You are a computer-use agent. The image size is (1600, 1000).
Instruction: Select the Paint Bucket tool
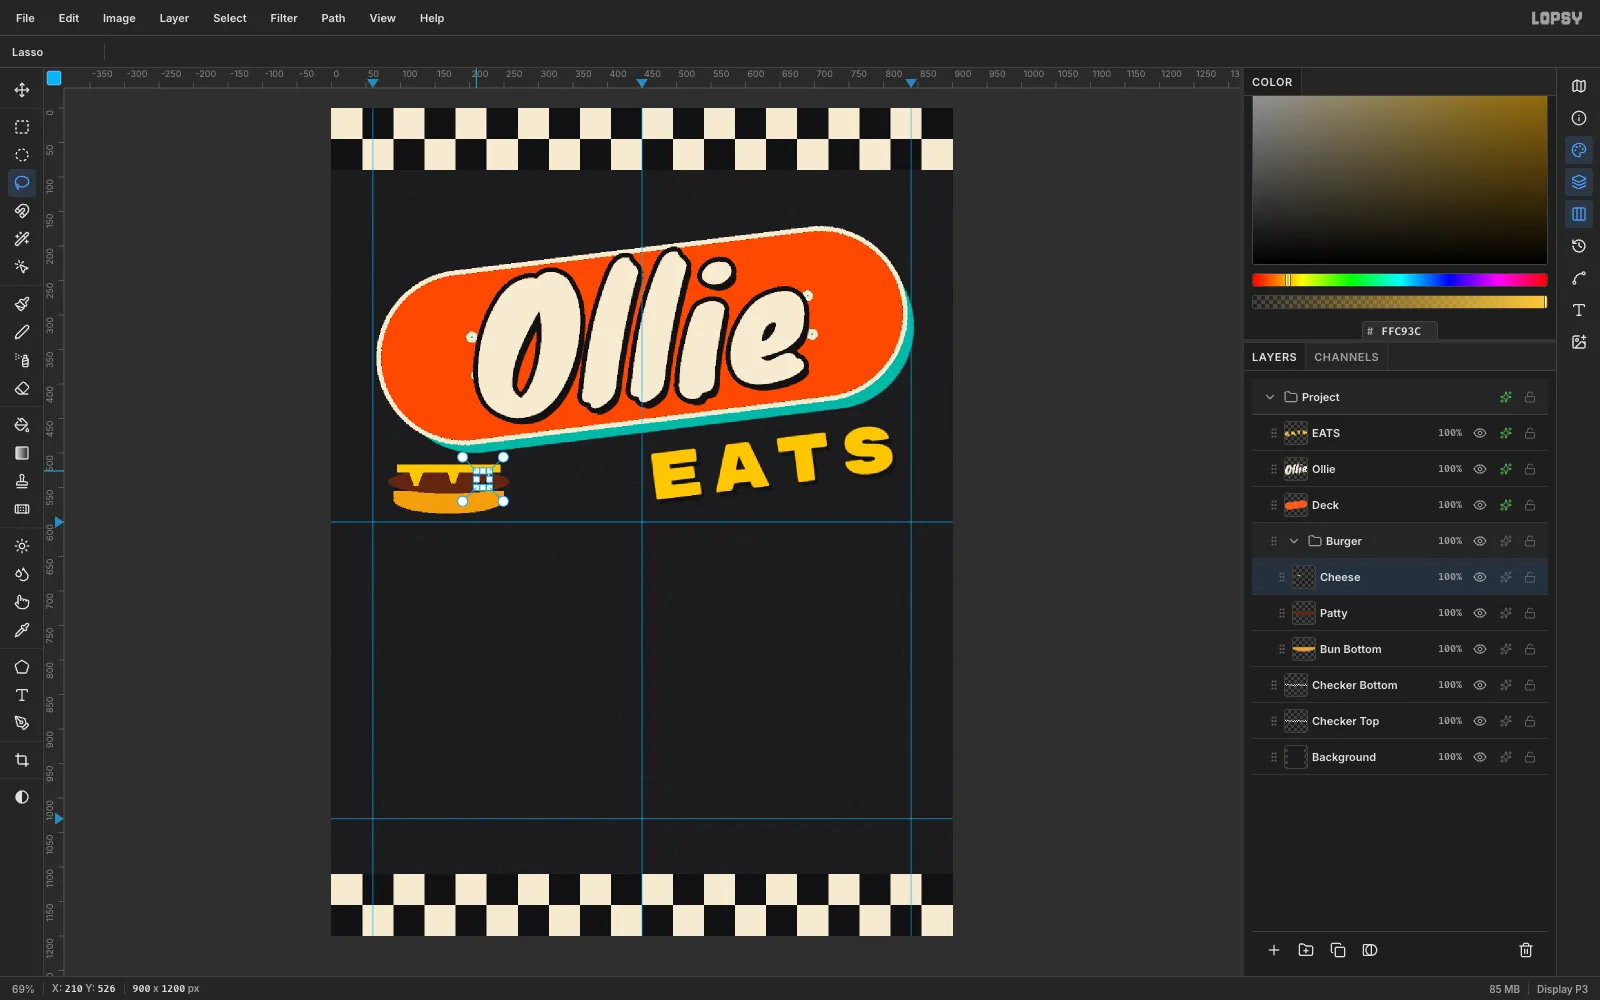pos(22,425)
